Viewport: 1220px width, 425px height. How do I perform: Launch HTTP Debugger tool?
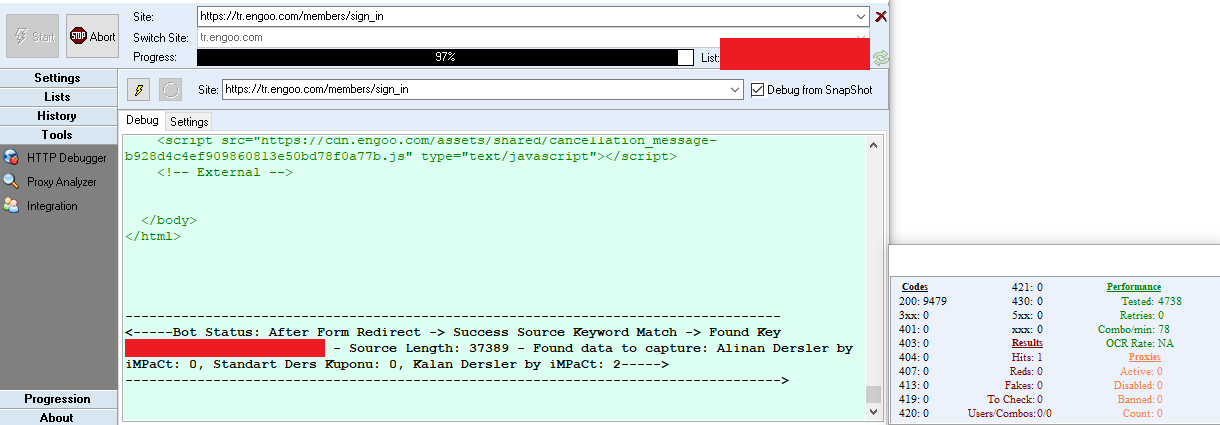(x=66, y=158)
